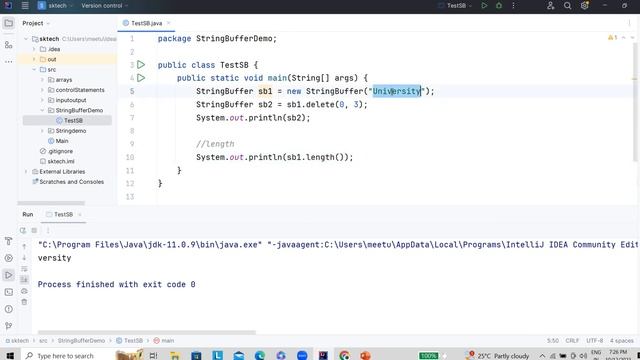640x360 pixels.
Task: Open more run actions menu
Action: coord(513,6)
